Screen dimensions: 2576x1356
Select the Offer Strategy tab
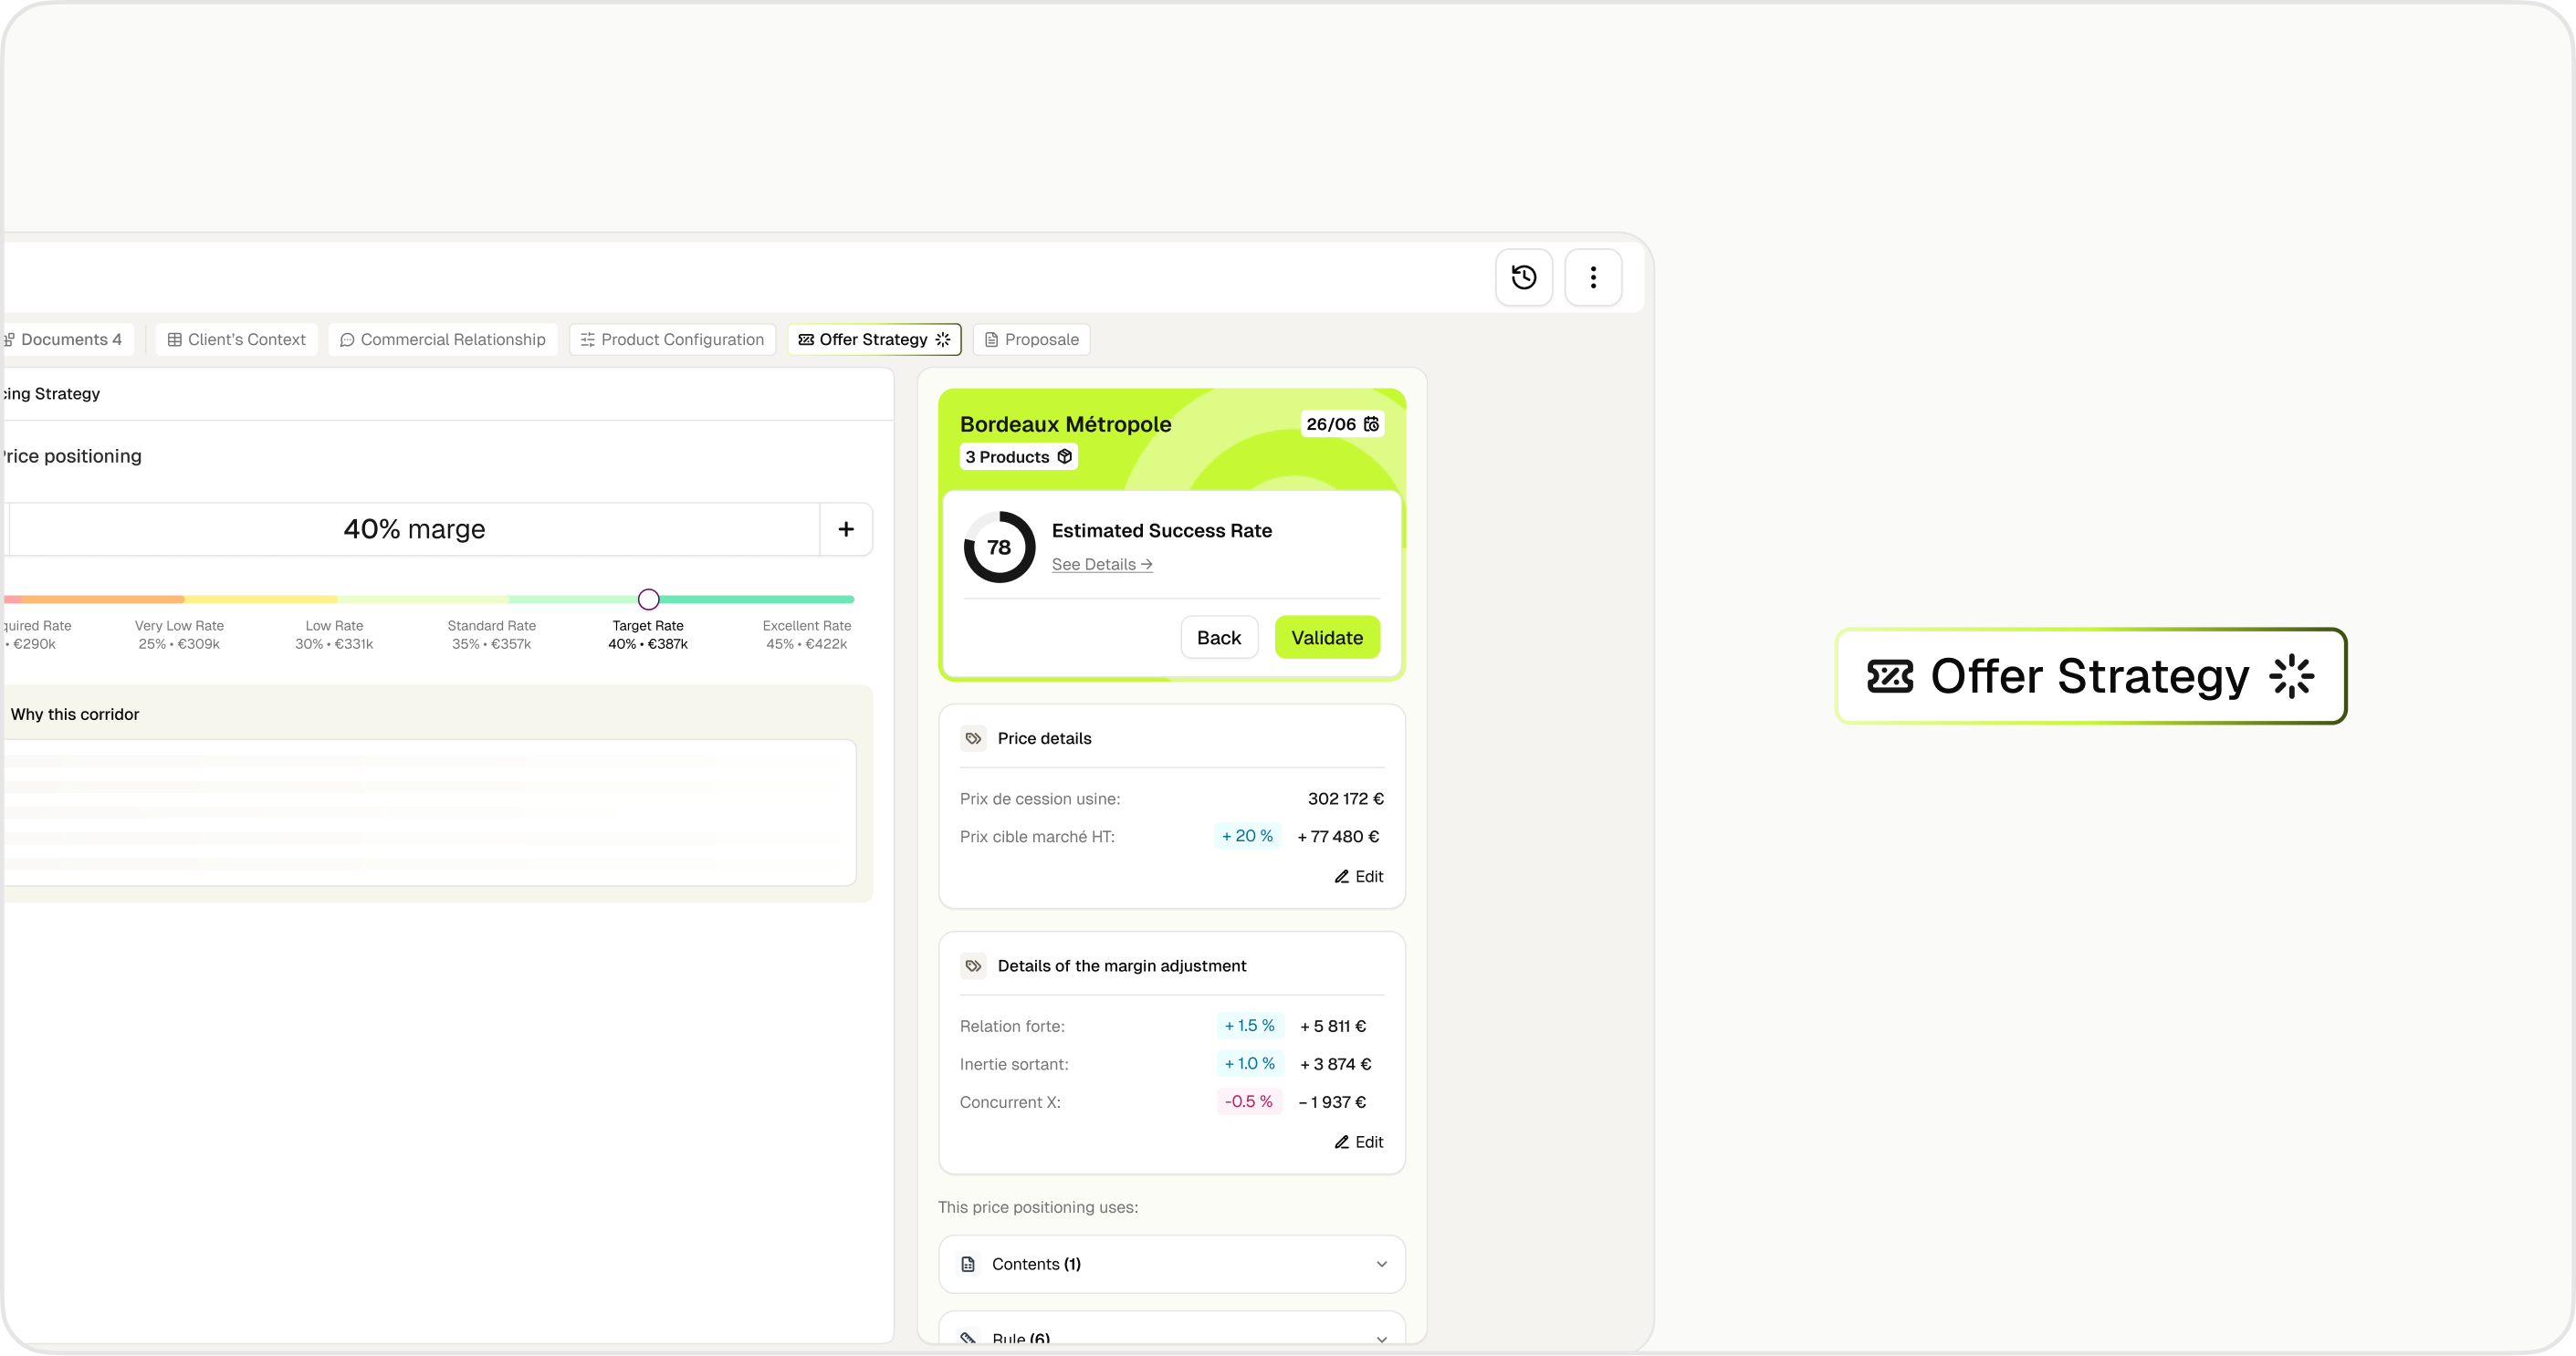(x=874, y=340)
